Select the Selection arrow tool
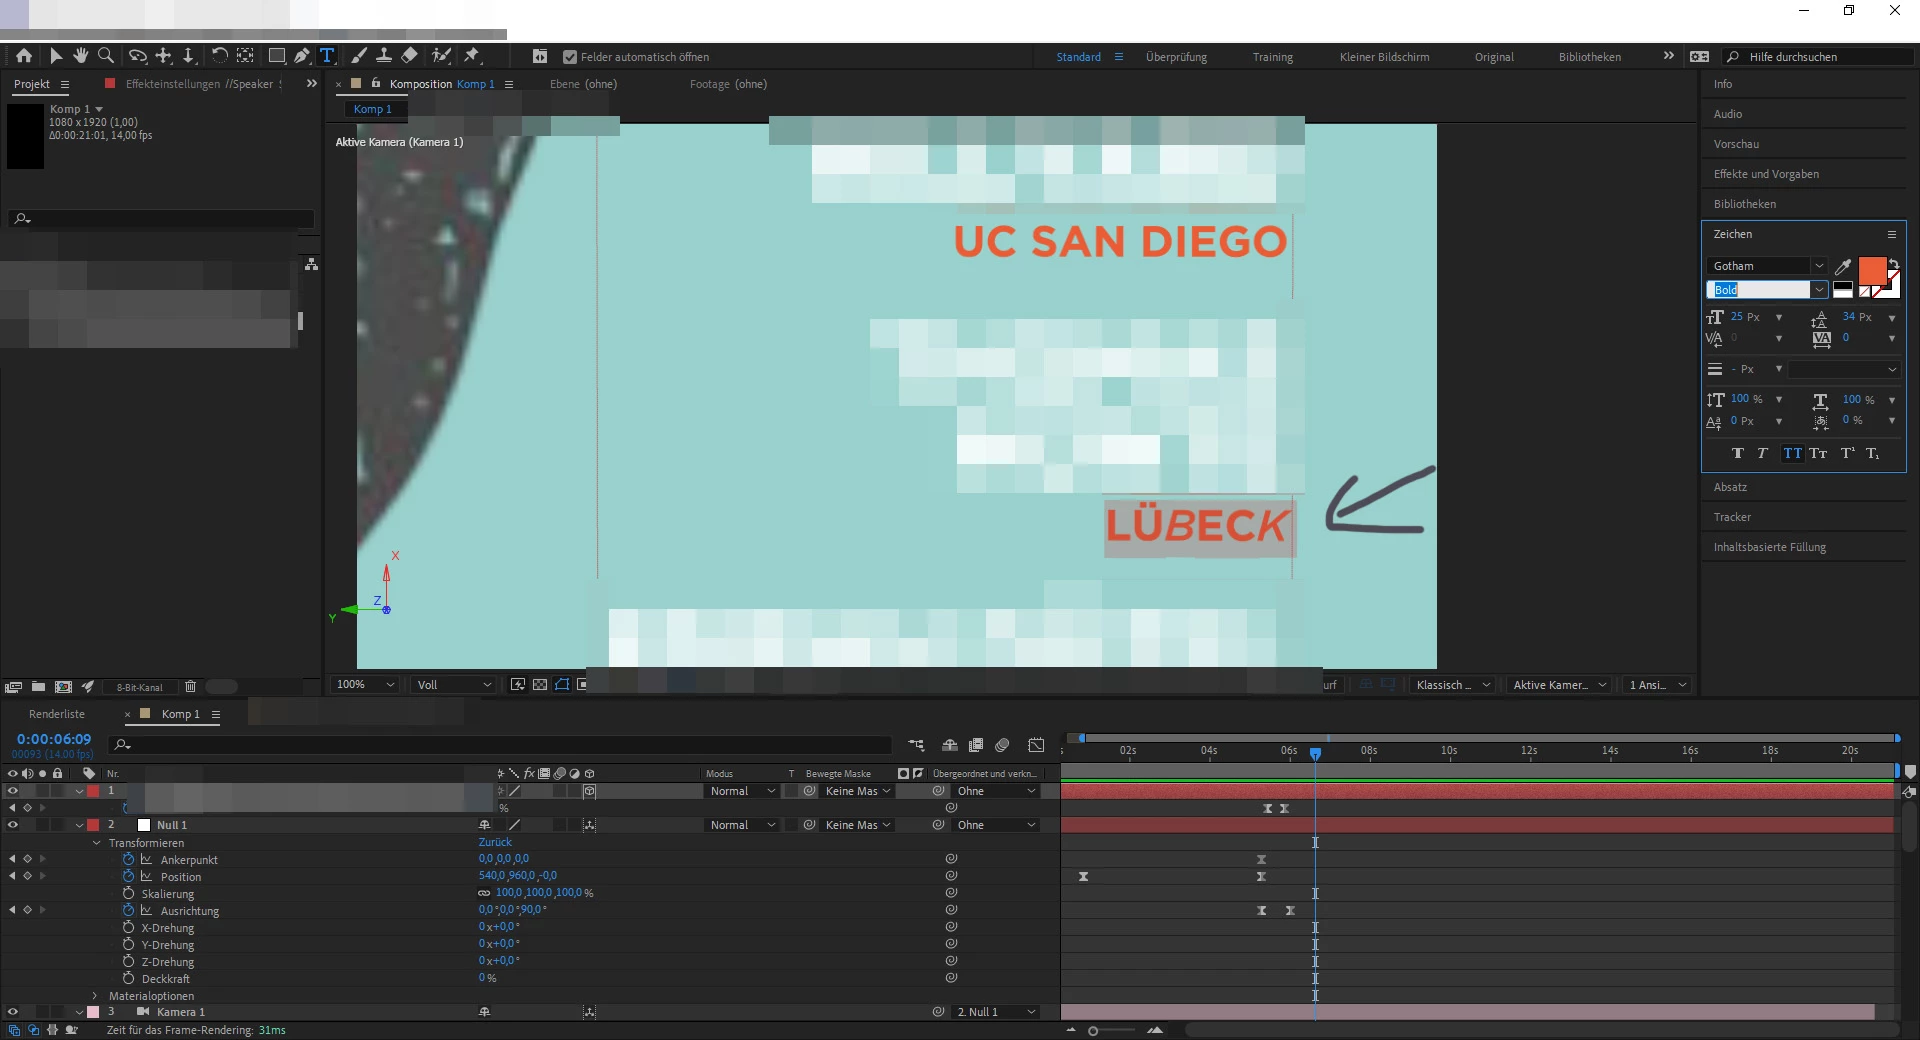The height and width of the screenshot is (1040, 1920). pos(56,56)
